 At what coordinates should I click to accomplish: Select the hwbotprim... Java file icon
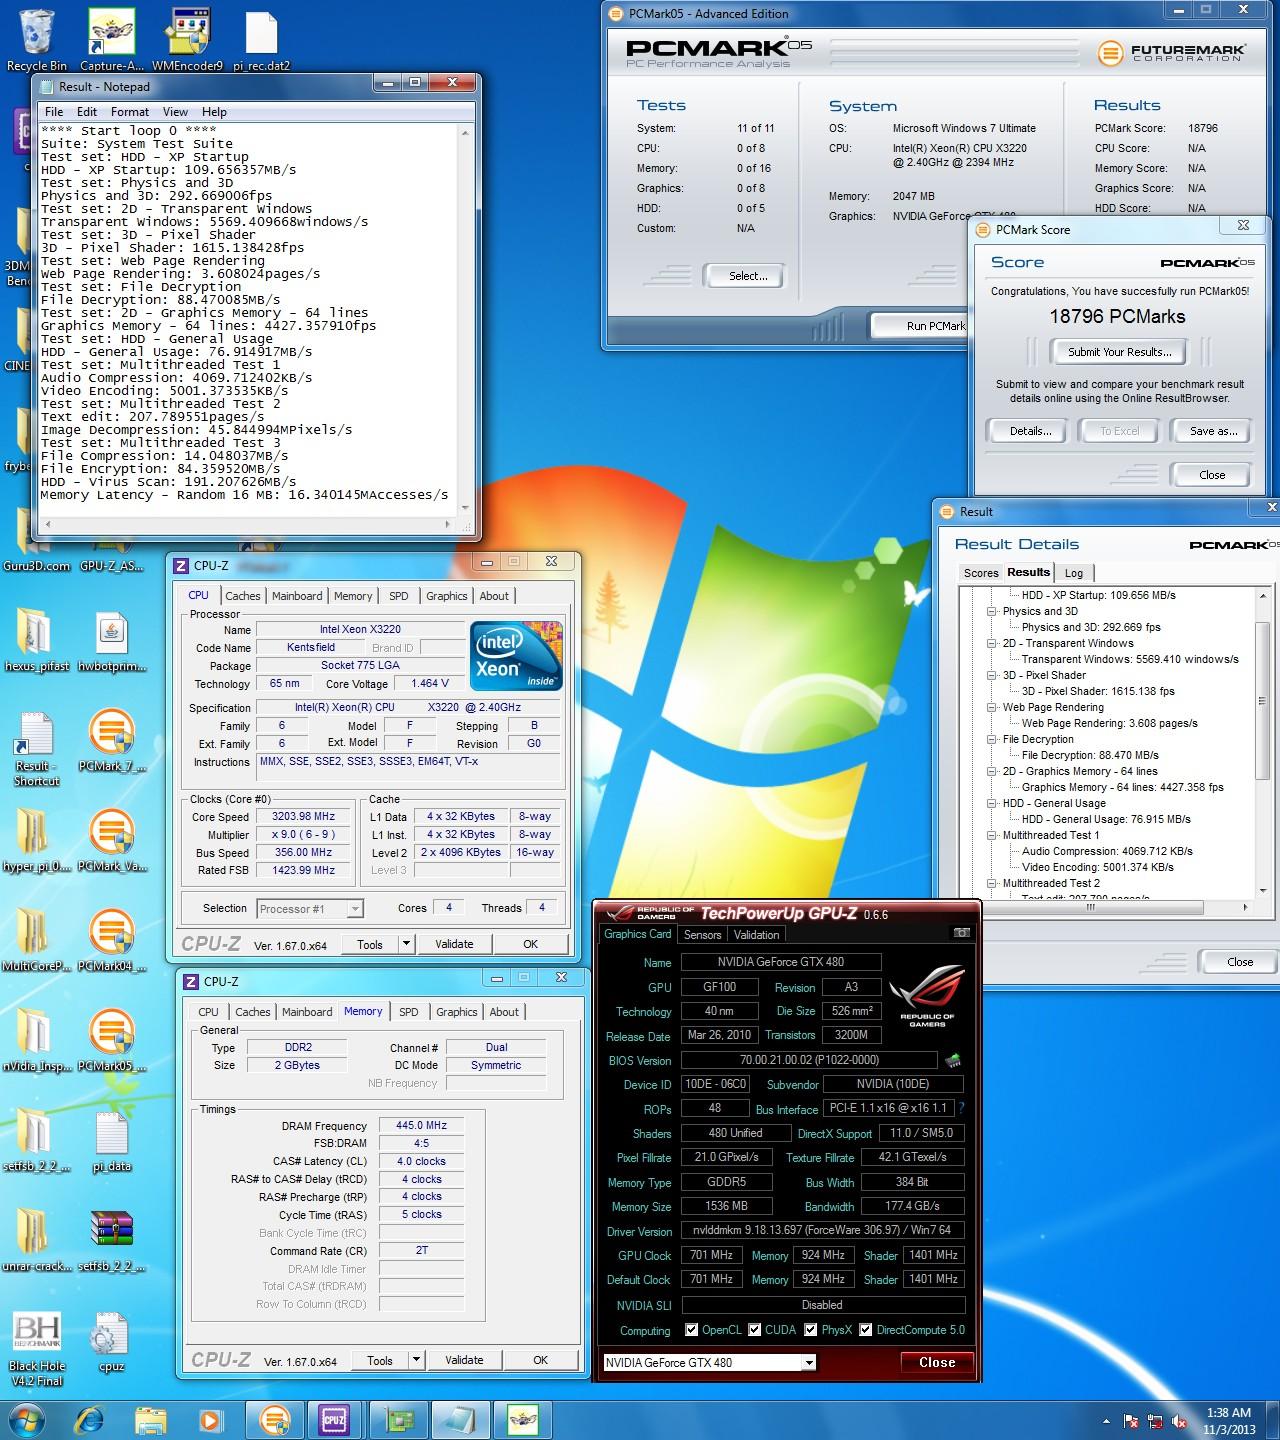pyautogui.click(x=111, y=640)
